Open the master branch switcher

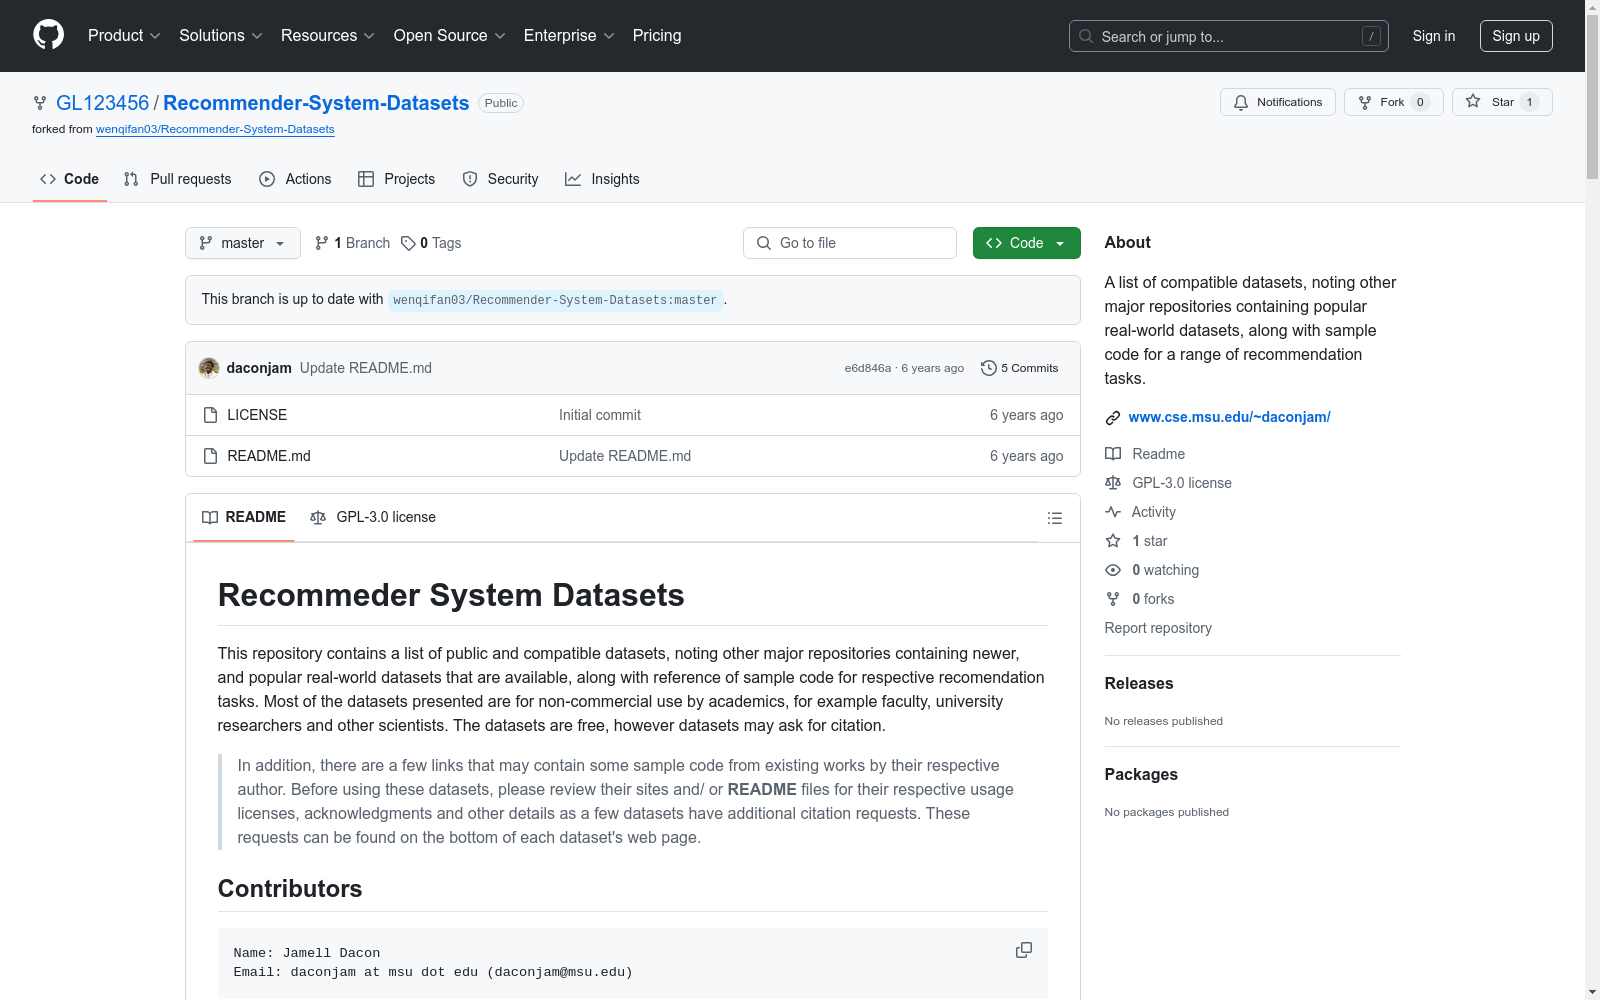[243, 243]
